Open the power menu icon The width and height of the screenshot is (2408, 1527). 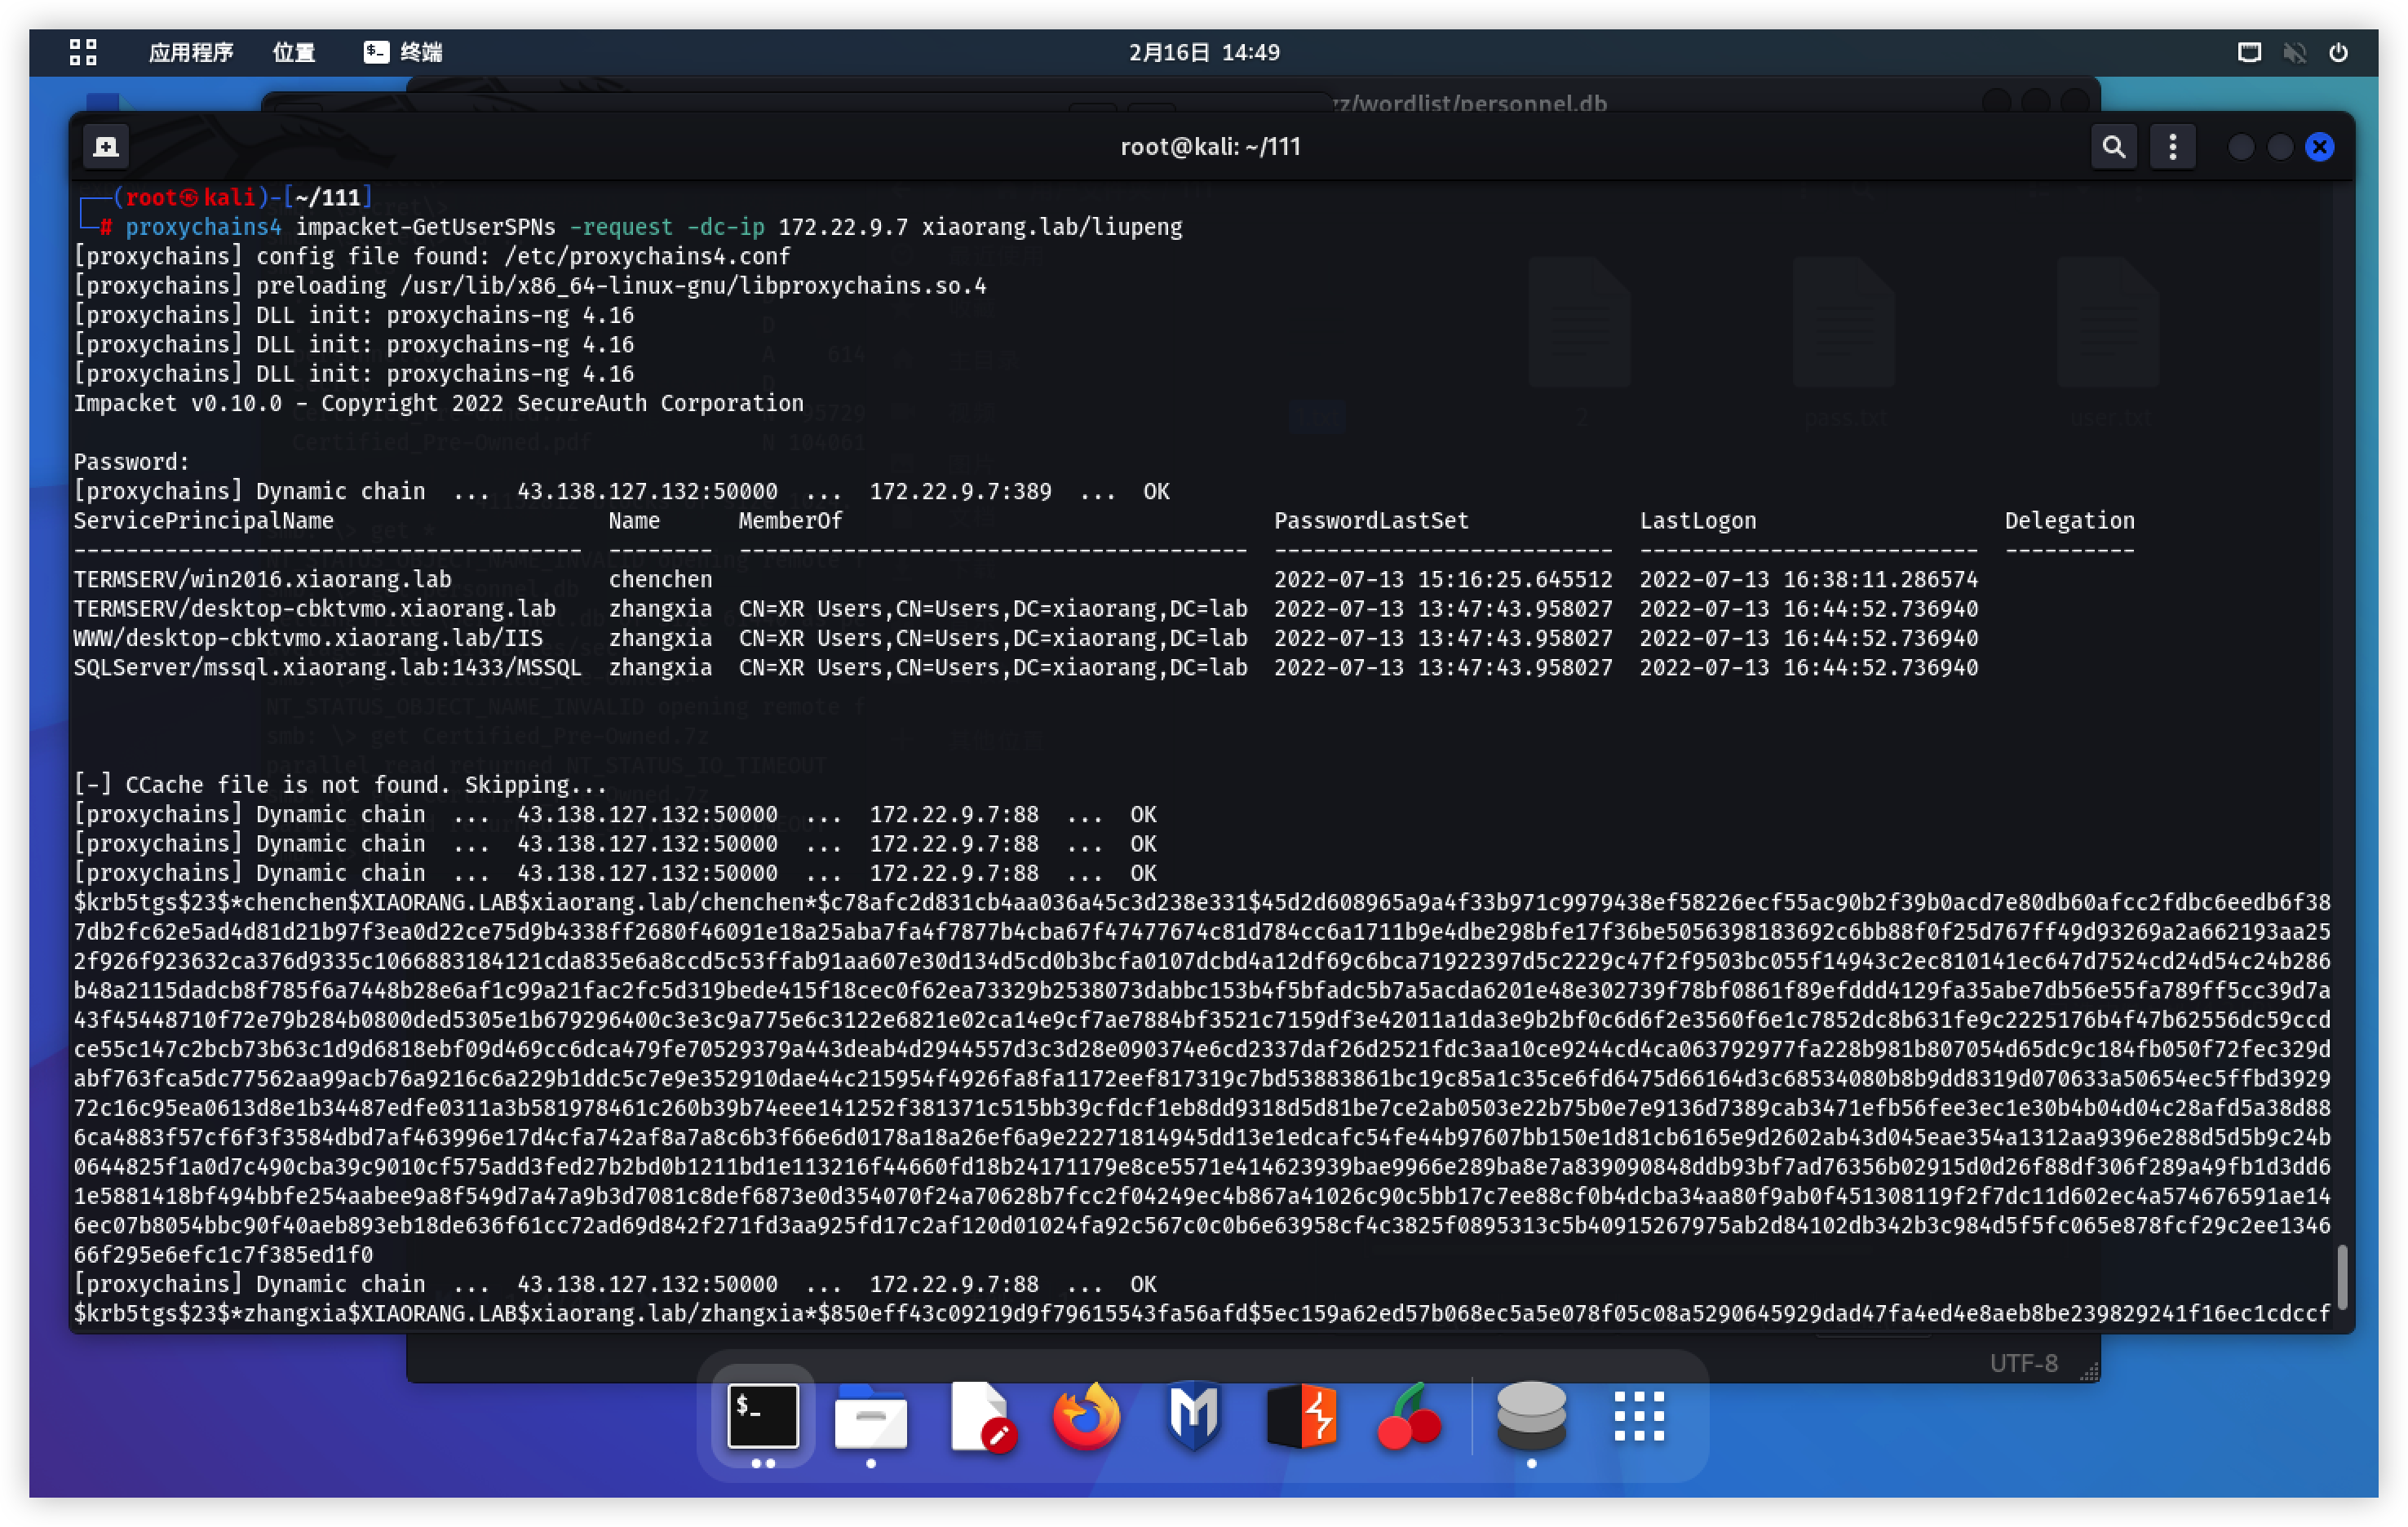tap(2338, 52)
